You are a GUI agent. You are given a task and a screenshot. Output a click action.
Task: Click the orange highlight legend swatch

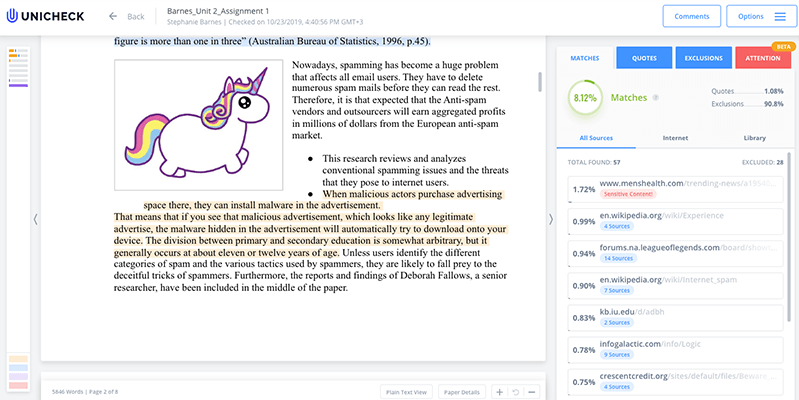18,359
